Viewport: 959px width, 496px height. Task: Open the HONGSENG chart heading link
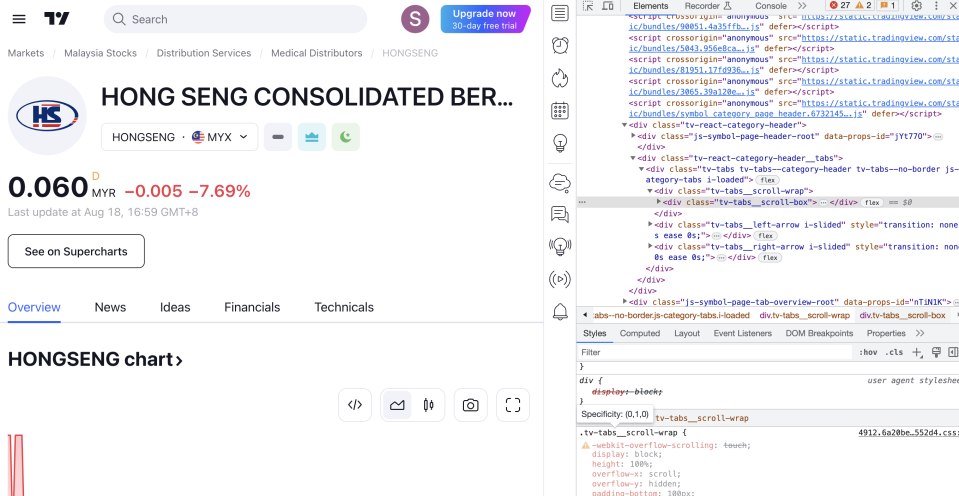click(95, 359)
